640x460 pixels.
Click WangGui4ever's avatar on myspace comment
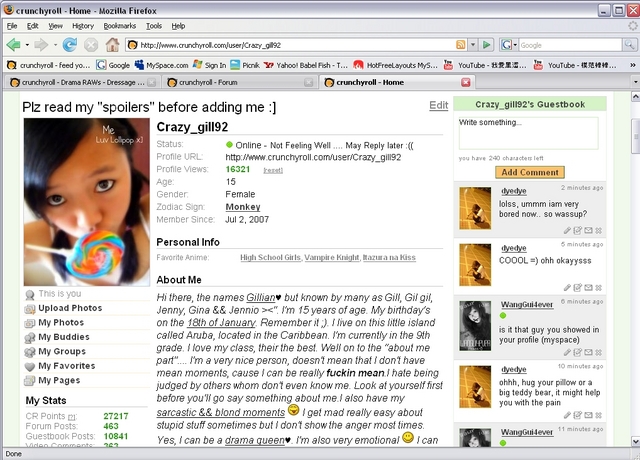click(x=475, y=326)
